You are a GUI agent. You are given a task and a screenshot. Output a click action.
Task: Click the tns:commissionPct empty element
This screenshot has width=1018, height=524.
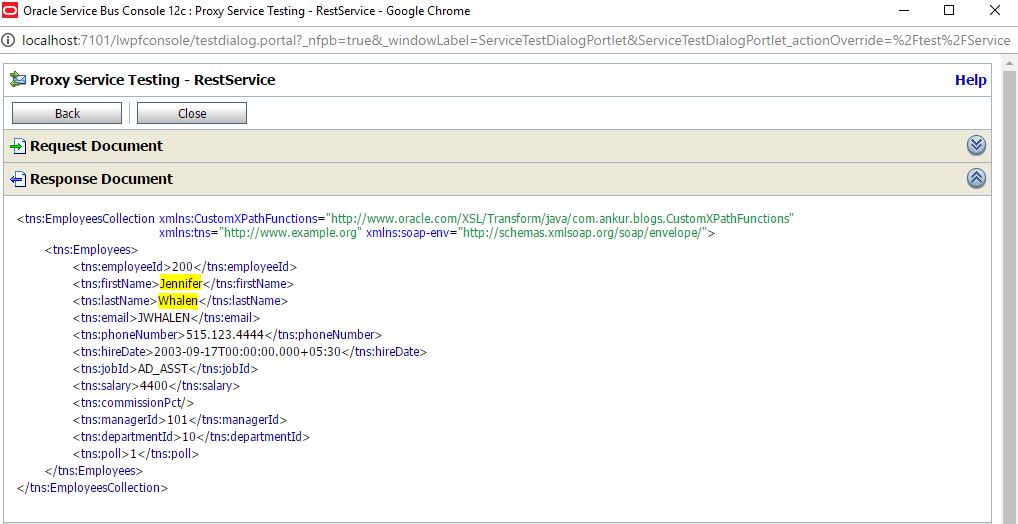tap(133, 403)
